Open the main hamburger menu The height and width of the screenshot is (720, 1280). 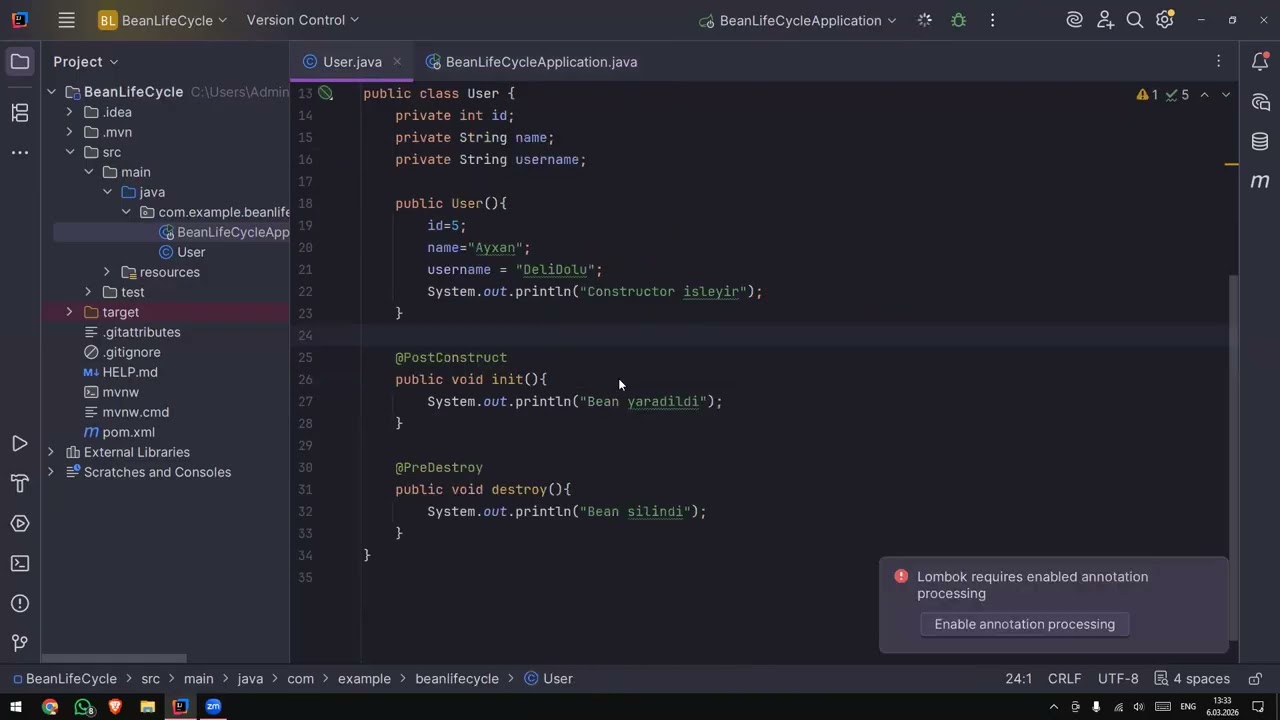pyautogui.click(x=66, y=20)
